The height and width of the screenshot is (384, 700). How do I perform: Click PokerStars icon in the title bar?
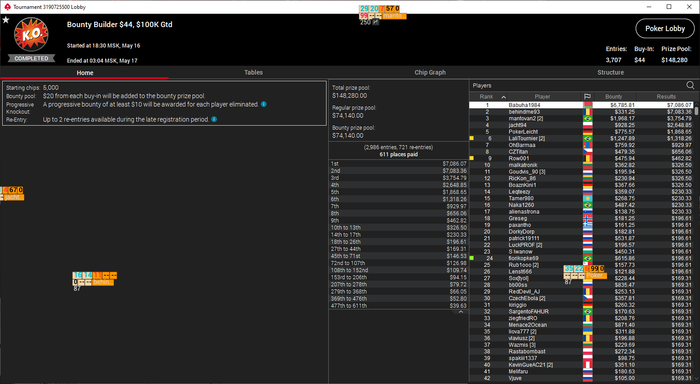pyautogui.click(x=7, y=7)
